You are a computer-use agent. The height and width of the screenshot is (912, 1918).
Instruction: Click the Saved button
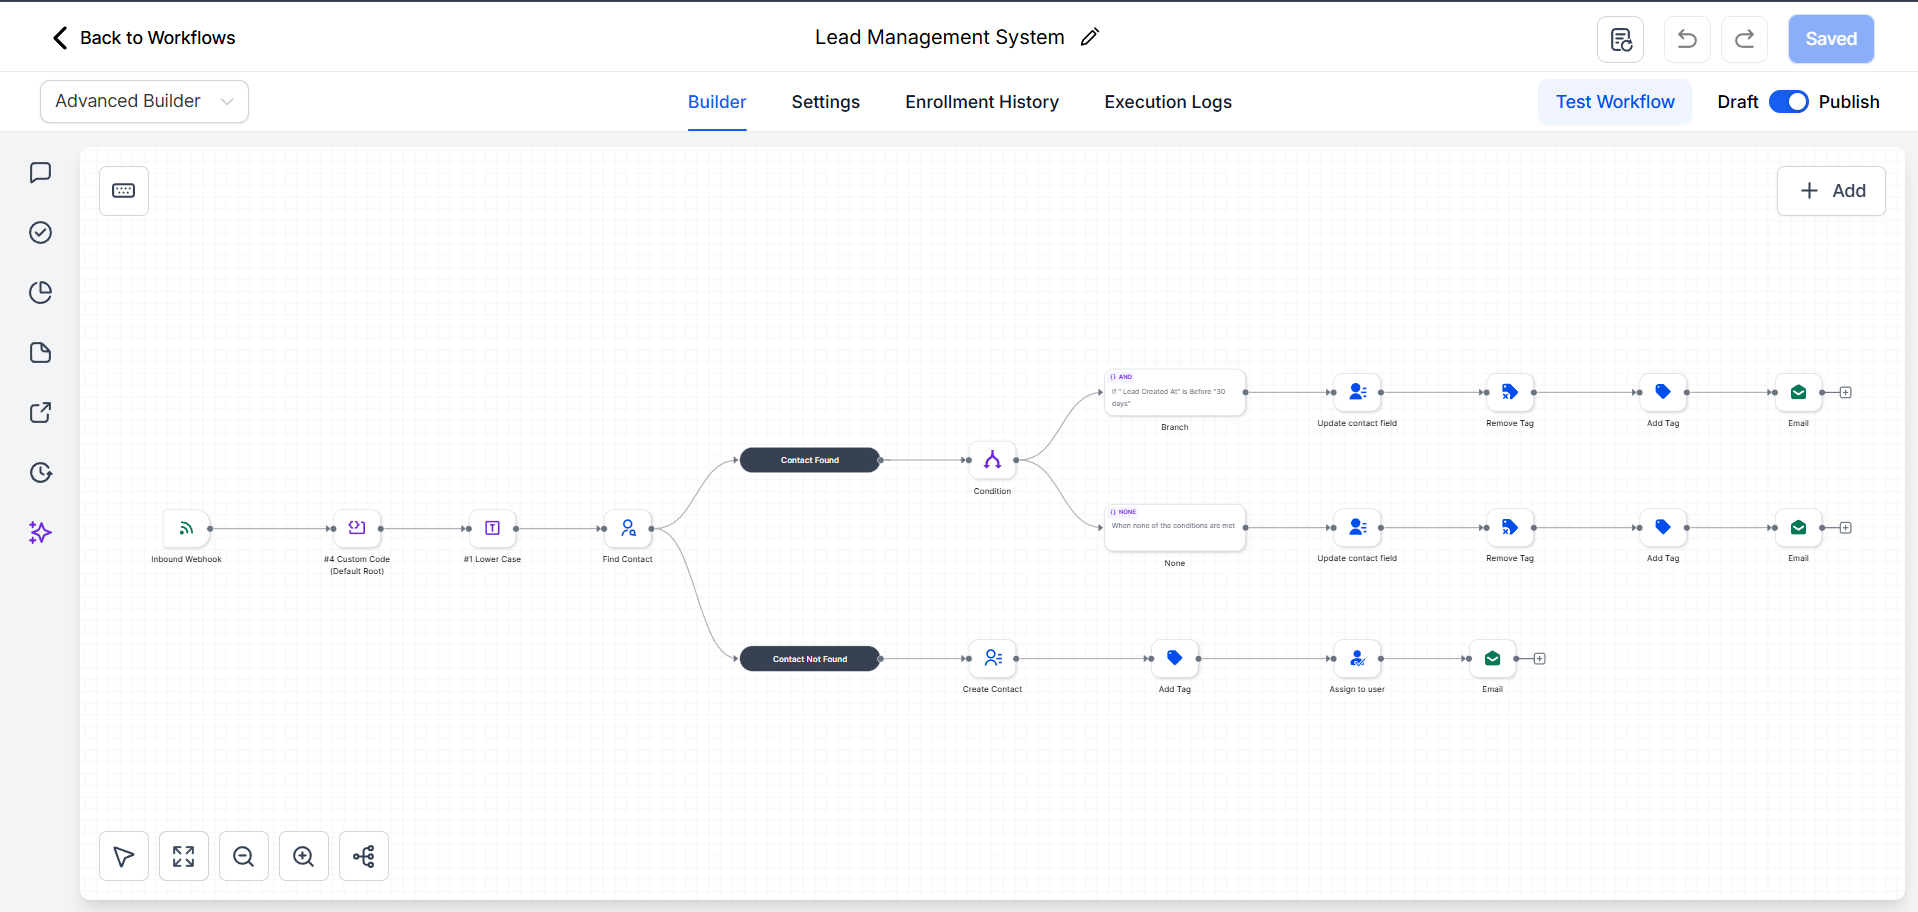pos(1831,39)
